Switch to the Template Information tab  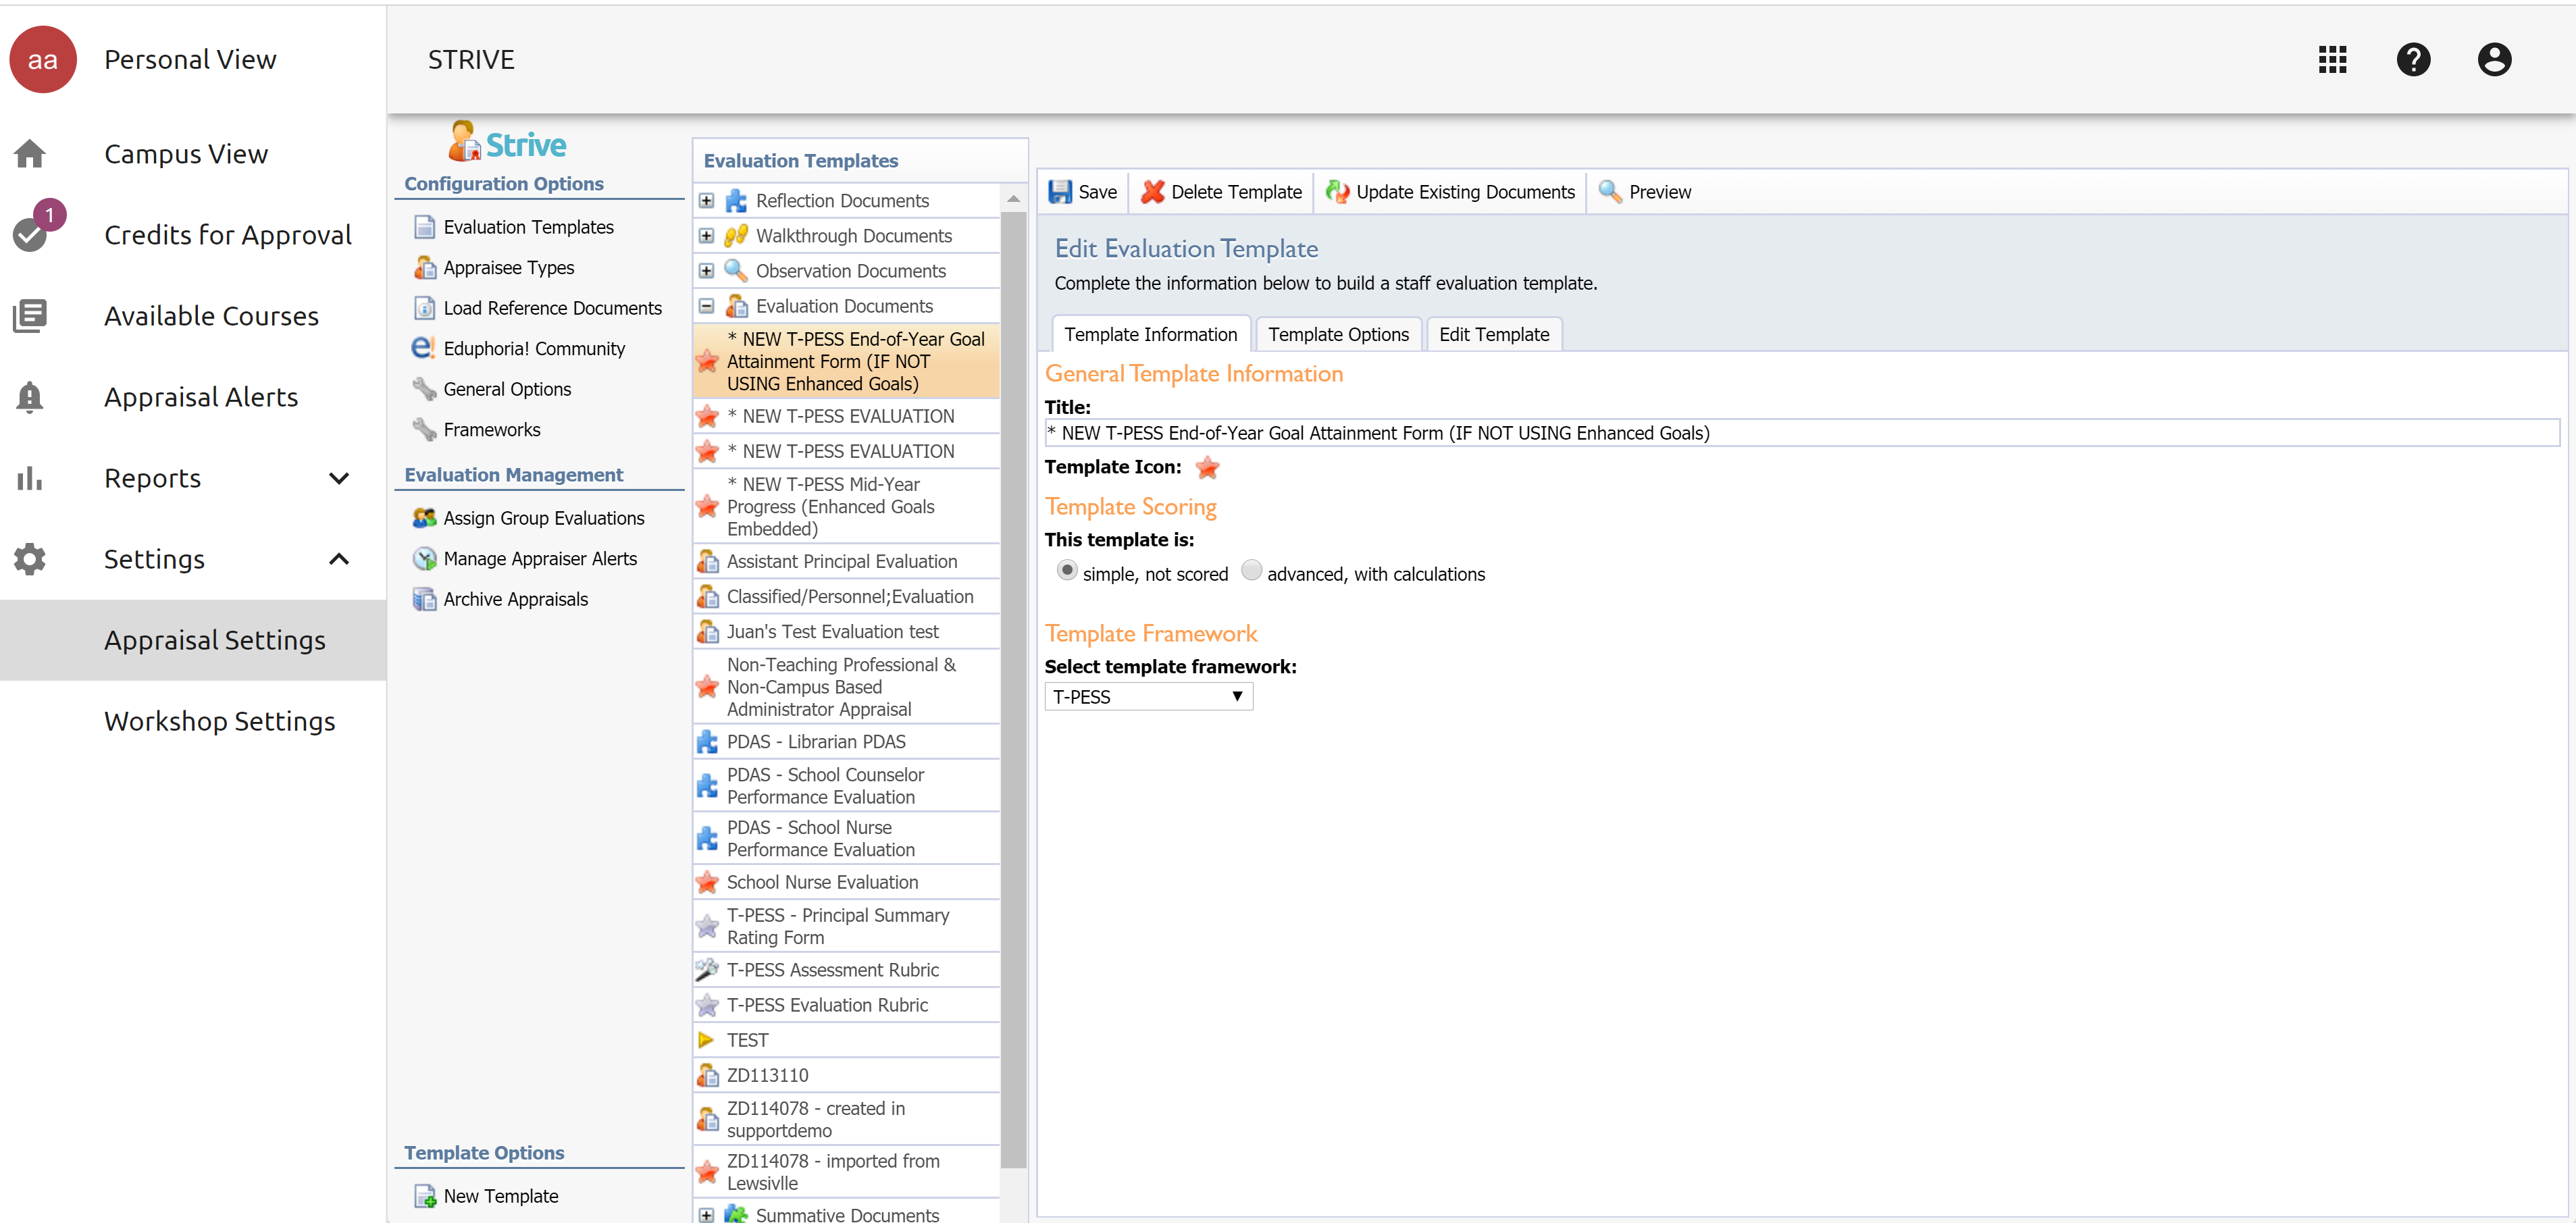point(1150,334)
